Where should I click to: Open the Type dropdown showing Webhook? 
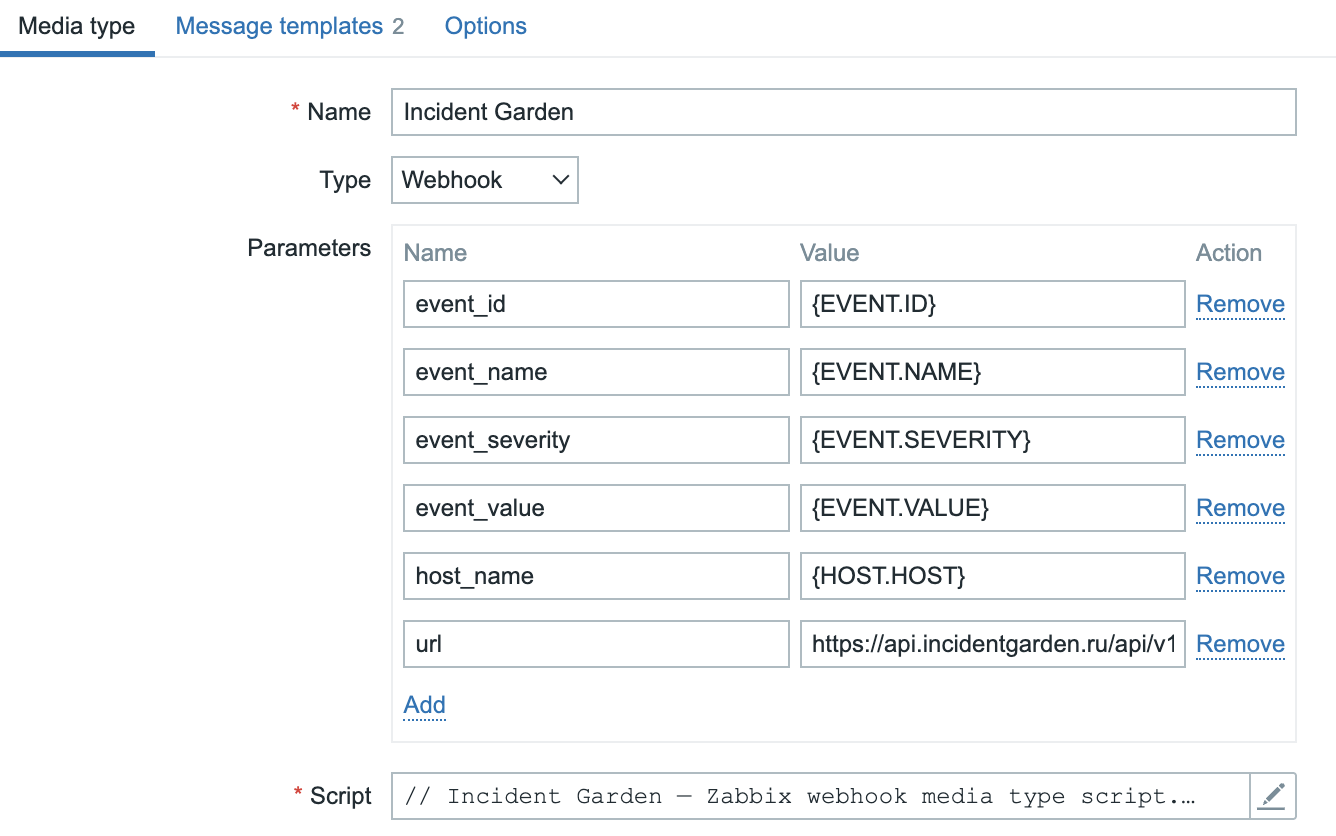pos(485,180)
